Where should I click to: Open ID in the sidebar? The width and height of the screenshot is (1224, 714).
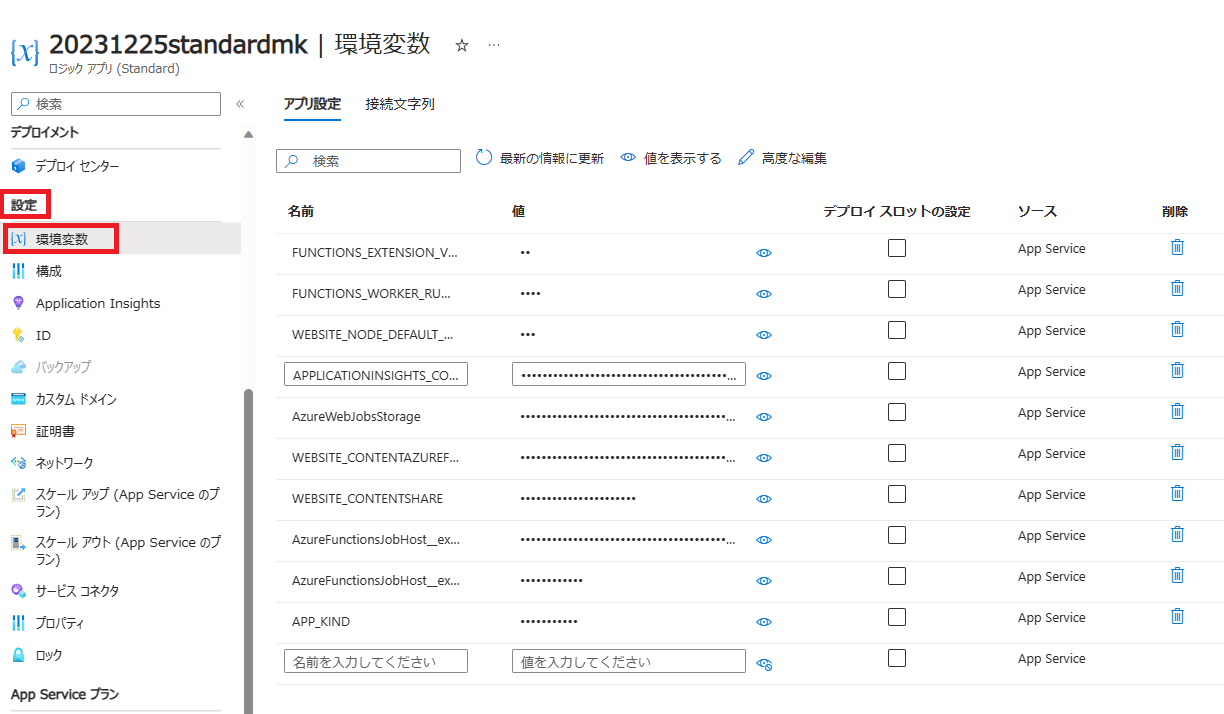tap(43, 335)
